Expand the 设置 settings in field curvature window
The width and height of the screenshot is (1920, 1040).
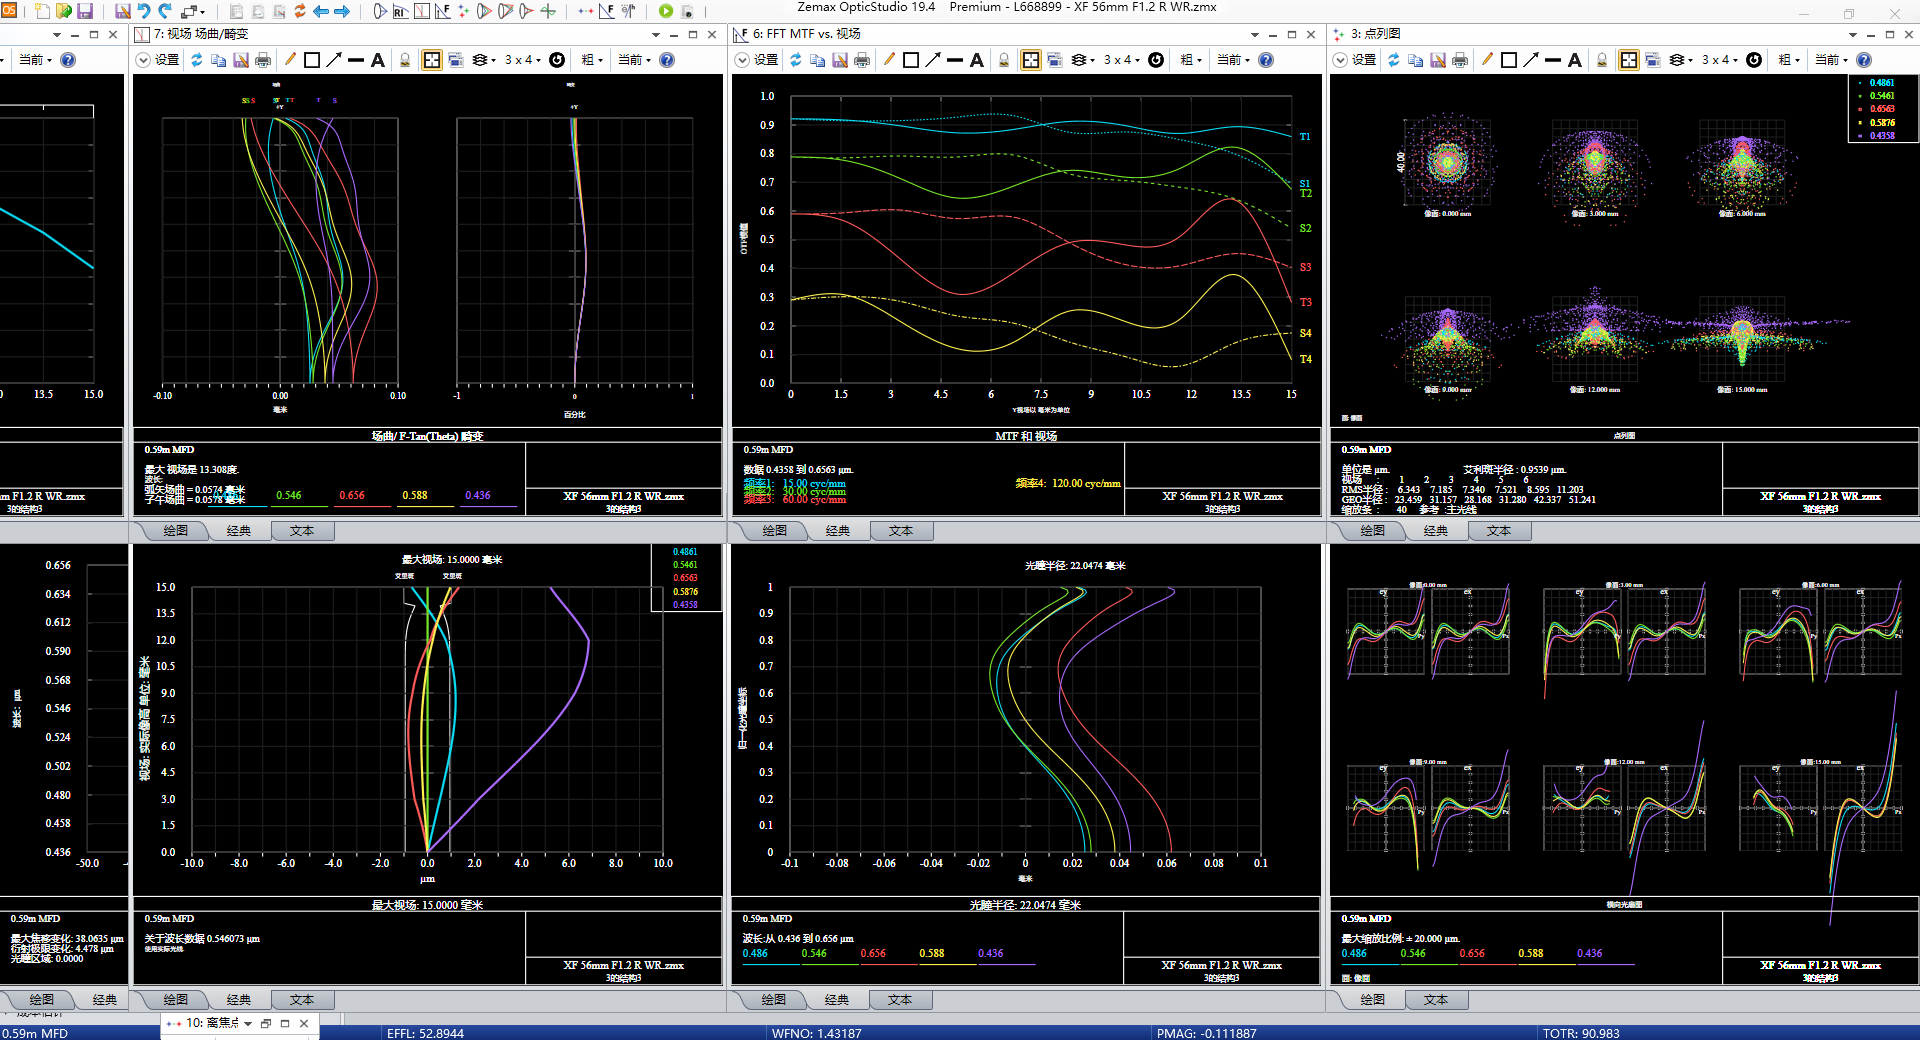(x=158, y=60)
